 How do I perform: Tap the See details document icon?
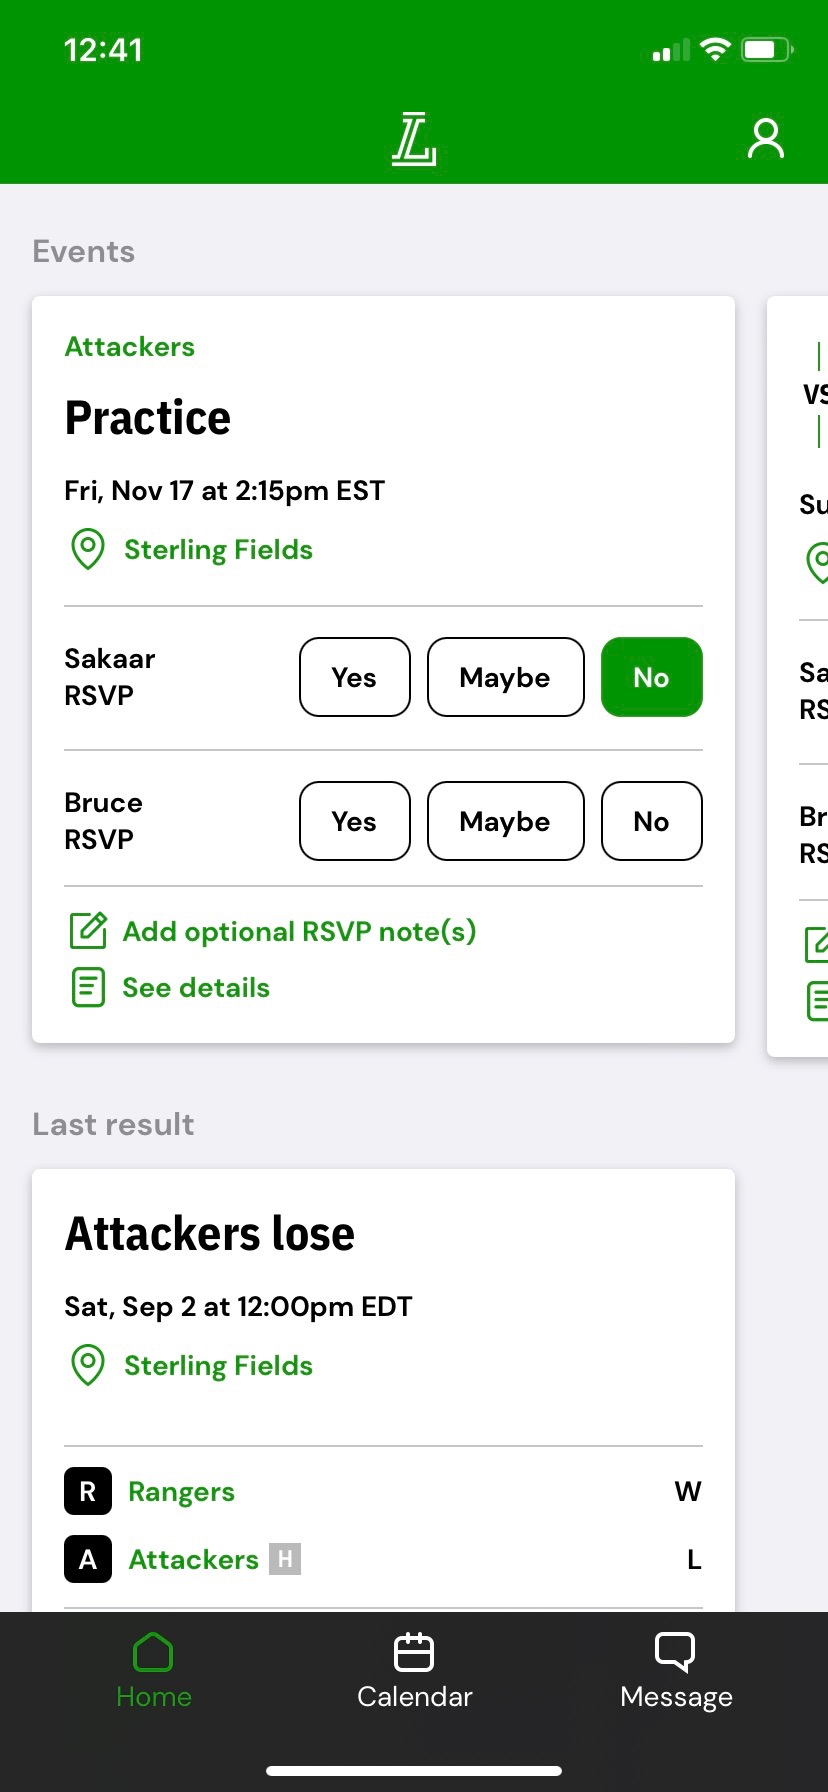coord(87,986)
